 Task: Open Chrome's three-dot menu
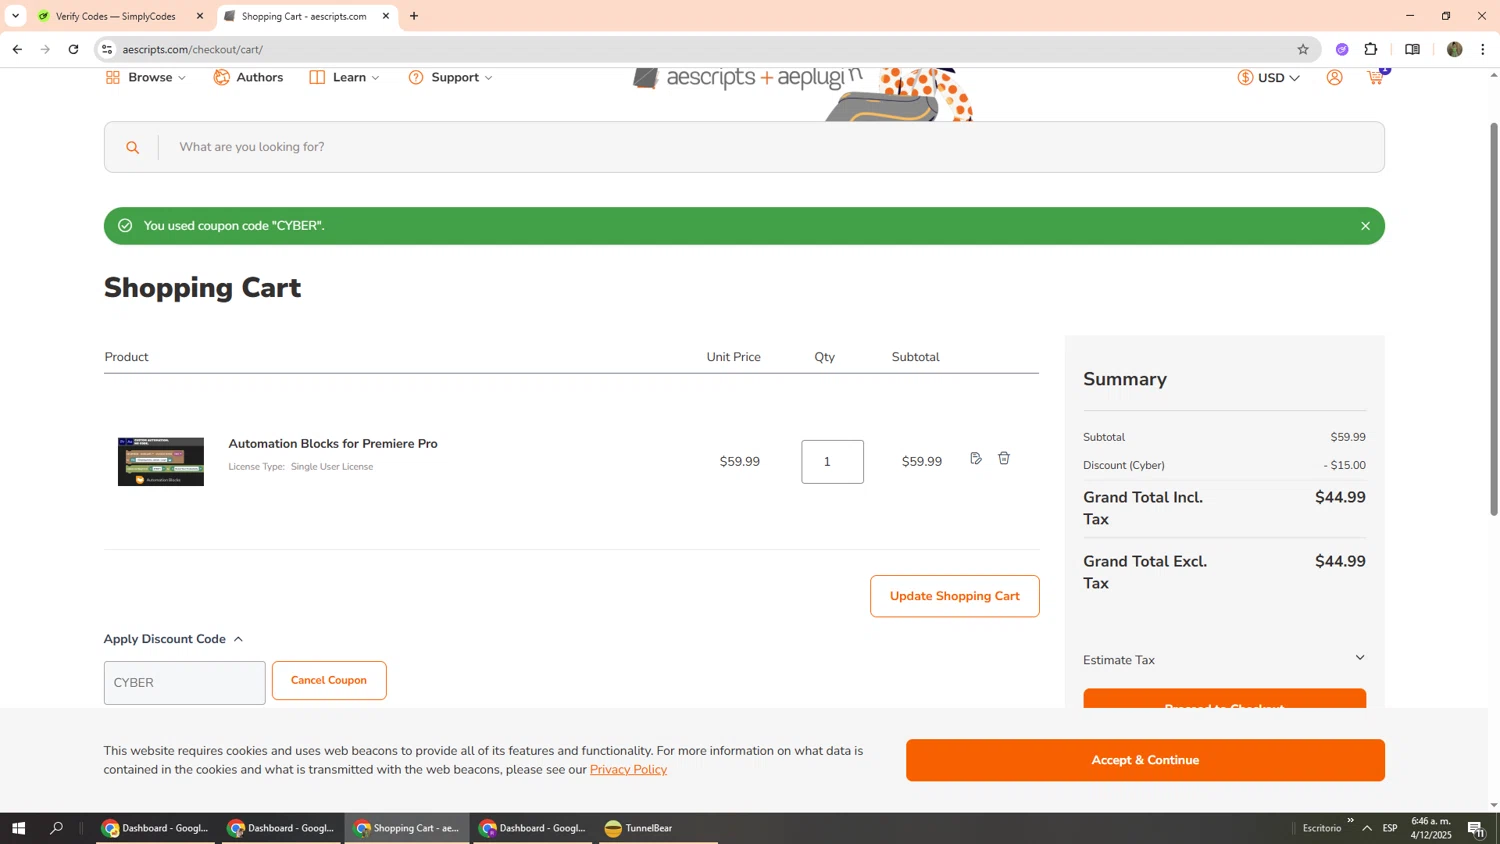click(x=1483, y=49)
